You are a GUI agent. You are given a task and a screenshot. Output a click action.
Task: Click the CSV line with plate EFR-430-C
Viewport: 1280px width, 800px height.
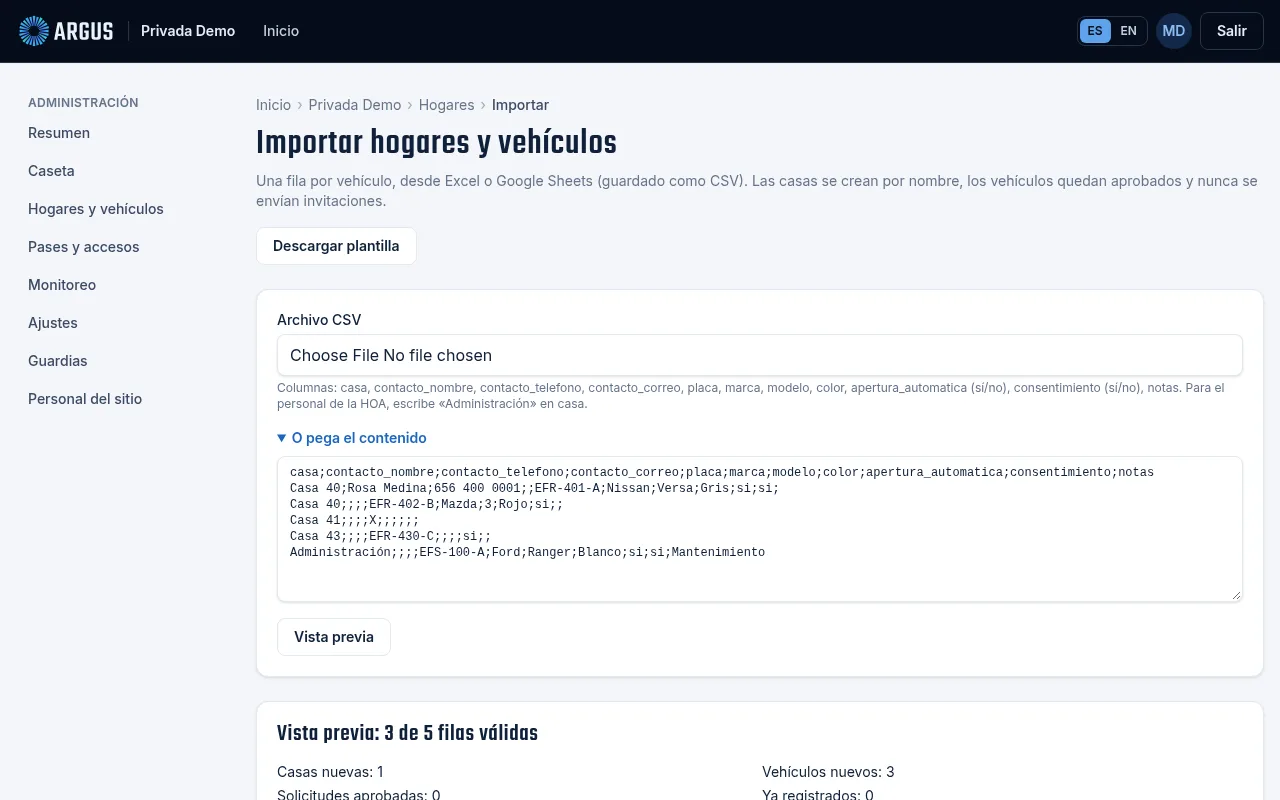(390, 536)
